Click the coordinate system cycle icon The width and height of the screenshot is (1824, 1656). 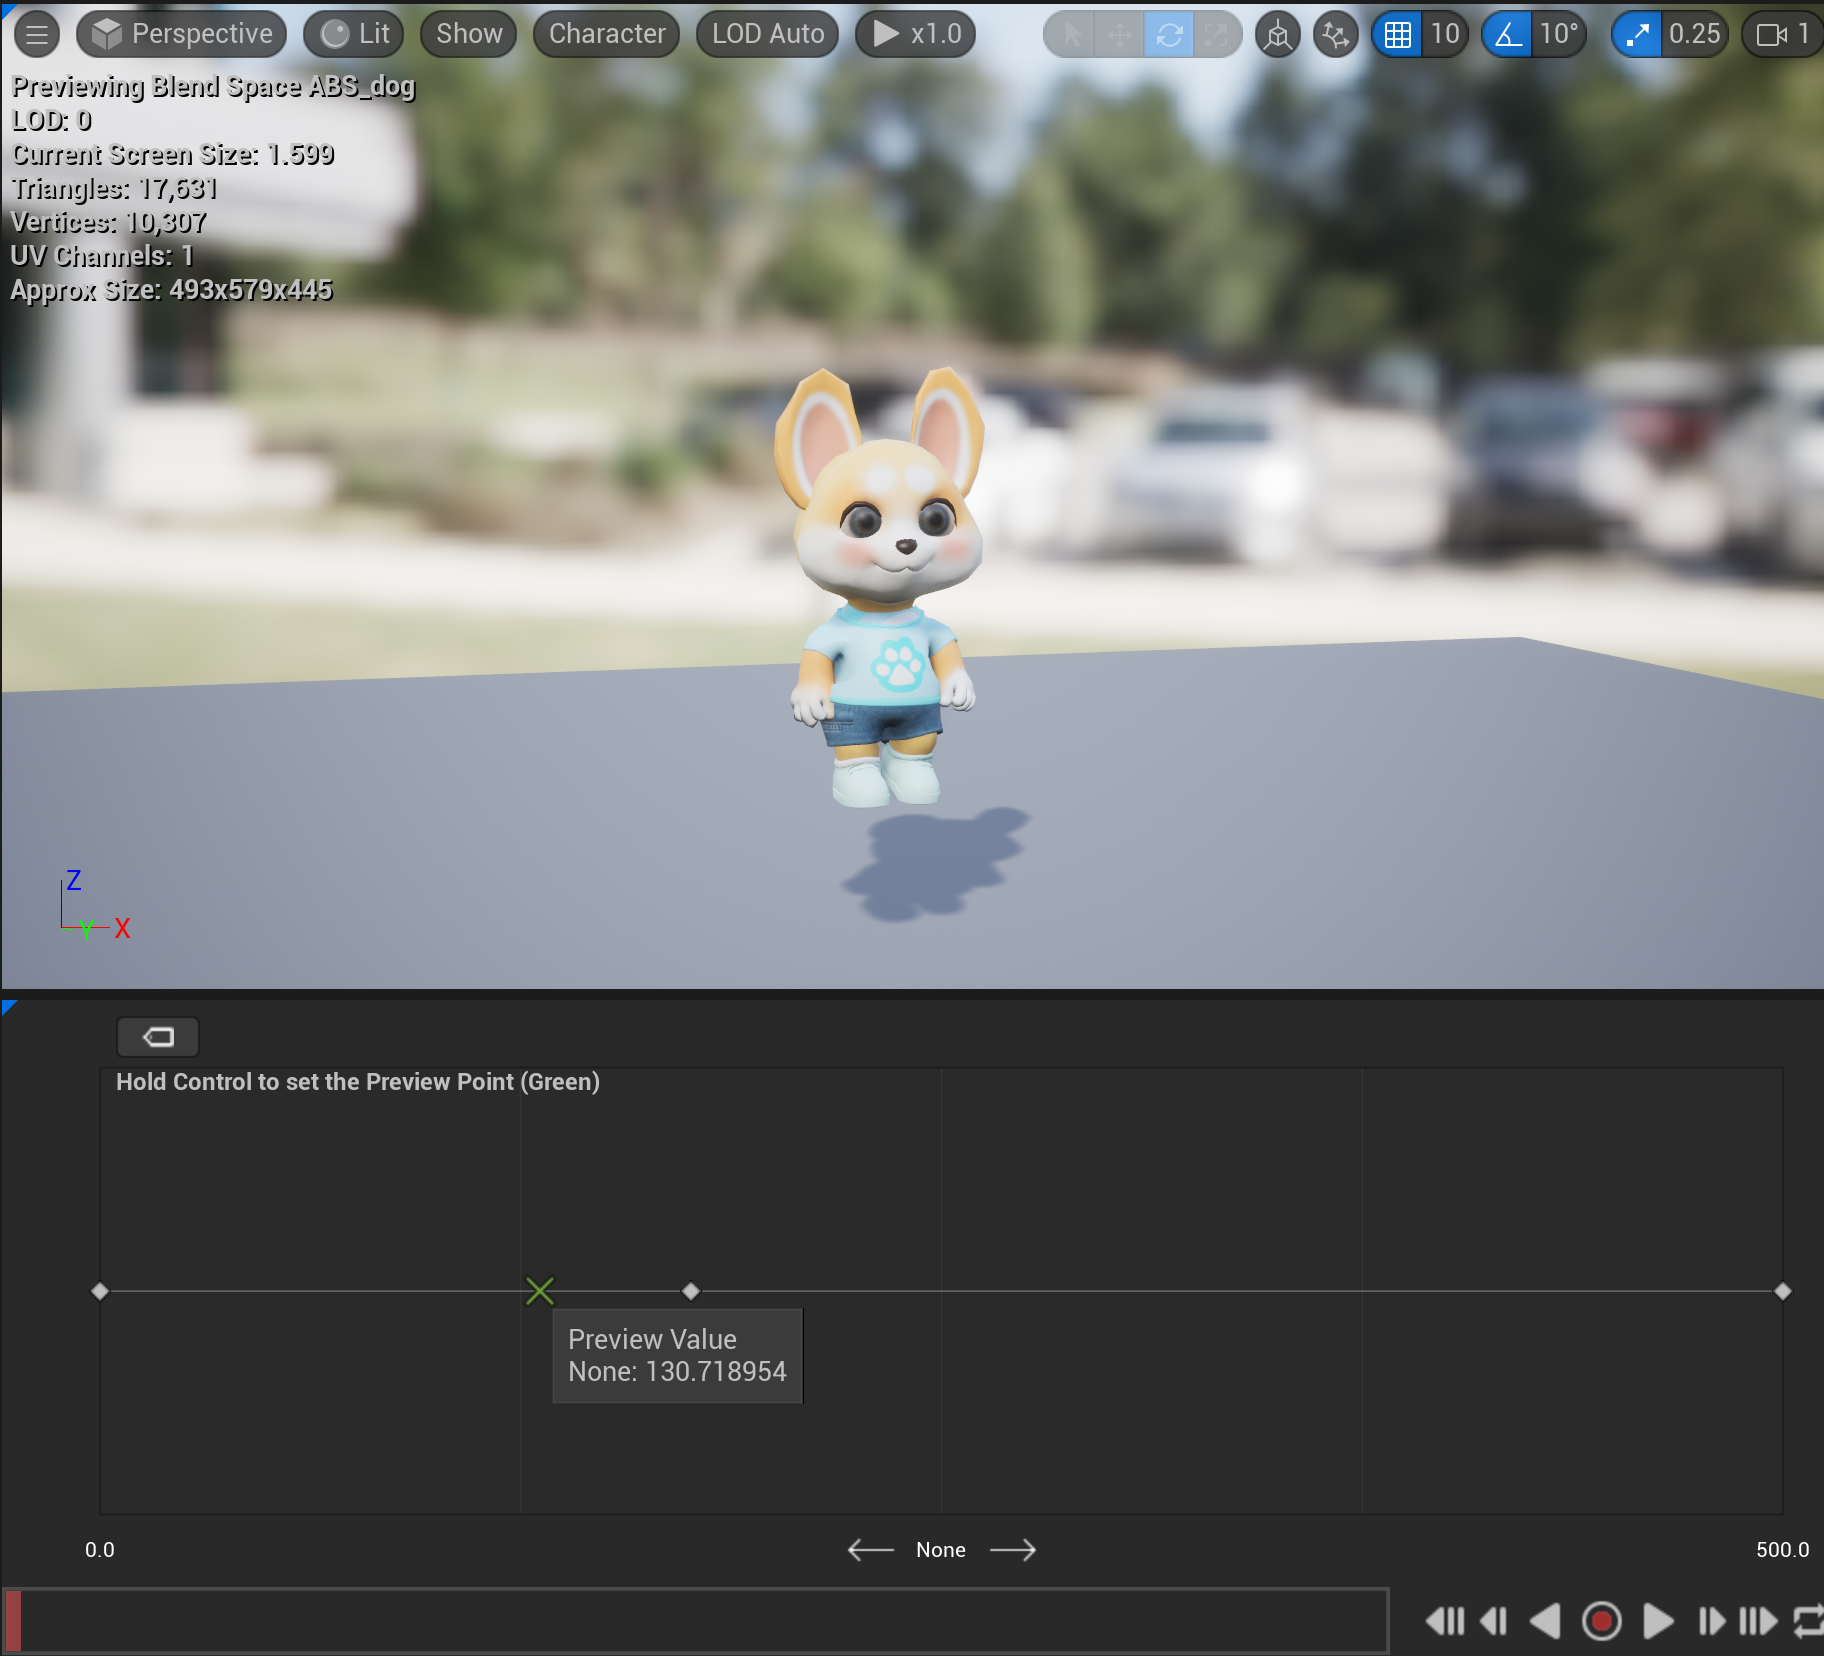click(x=1278, y=35)
